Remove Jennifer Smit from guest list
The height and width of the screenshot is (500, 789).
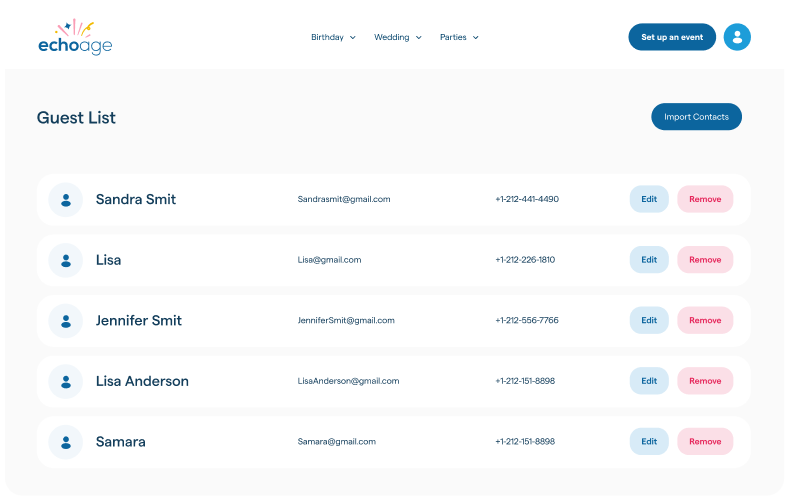click(705, 320)
